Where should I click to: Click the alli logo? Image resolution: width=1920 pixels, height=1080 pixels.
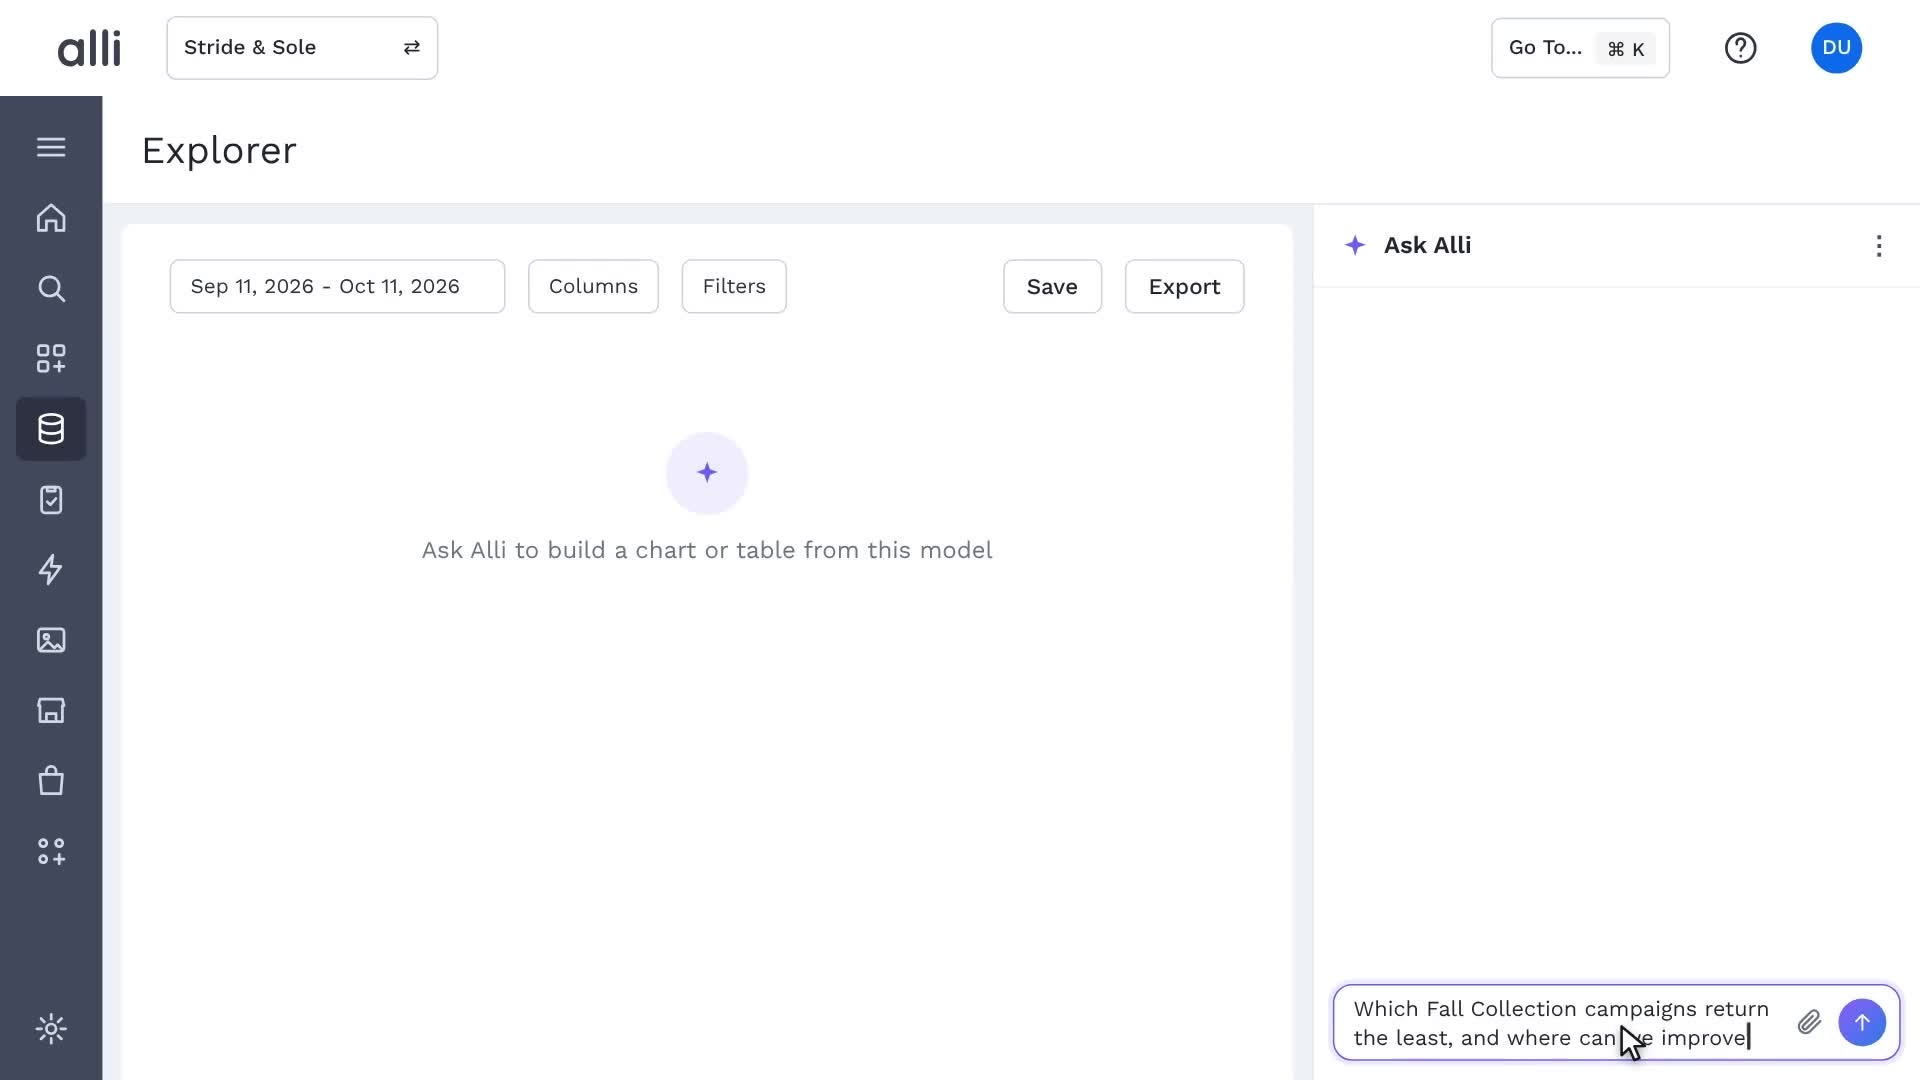point(89,48)
